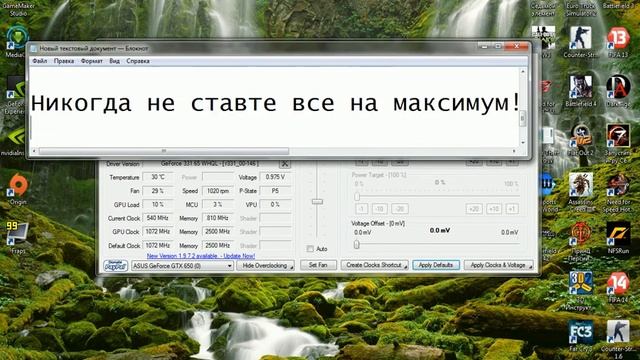Enable the Auto fan checkbox
The height and width of the screenshot is (360, 640).
[x=310, y=249]
